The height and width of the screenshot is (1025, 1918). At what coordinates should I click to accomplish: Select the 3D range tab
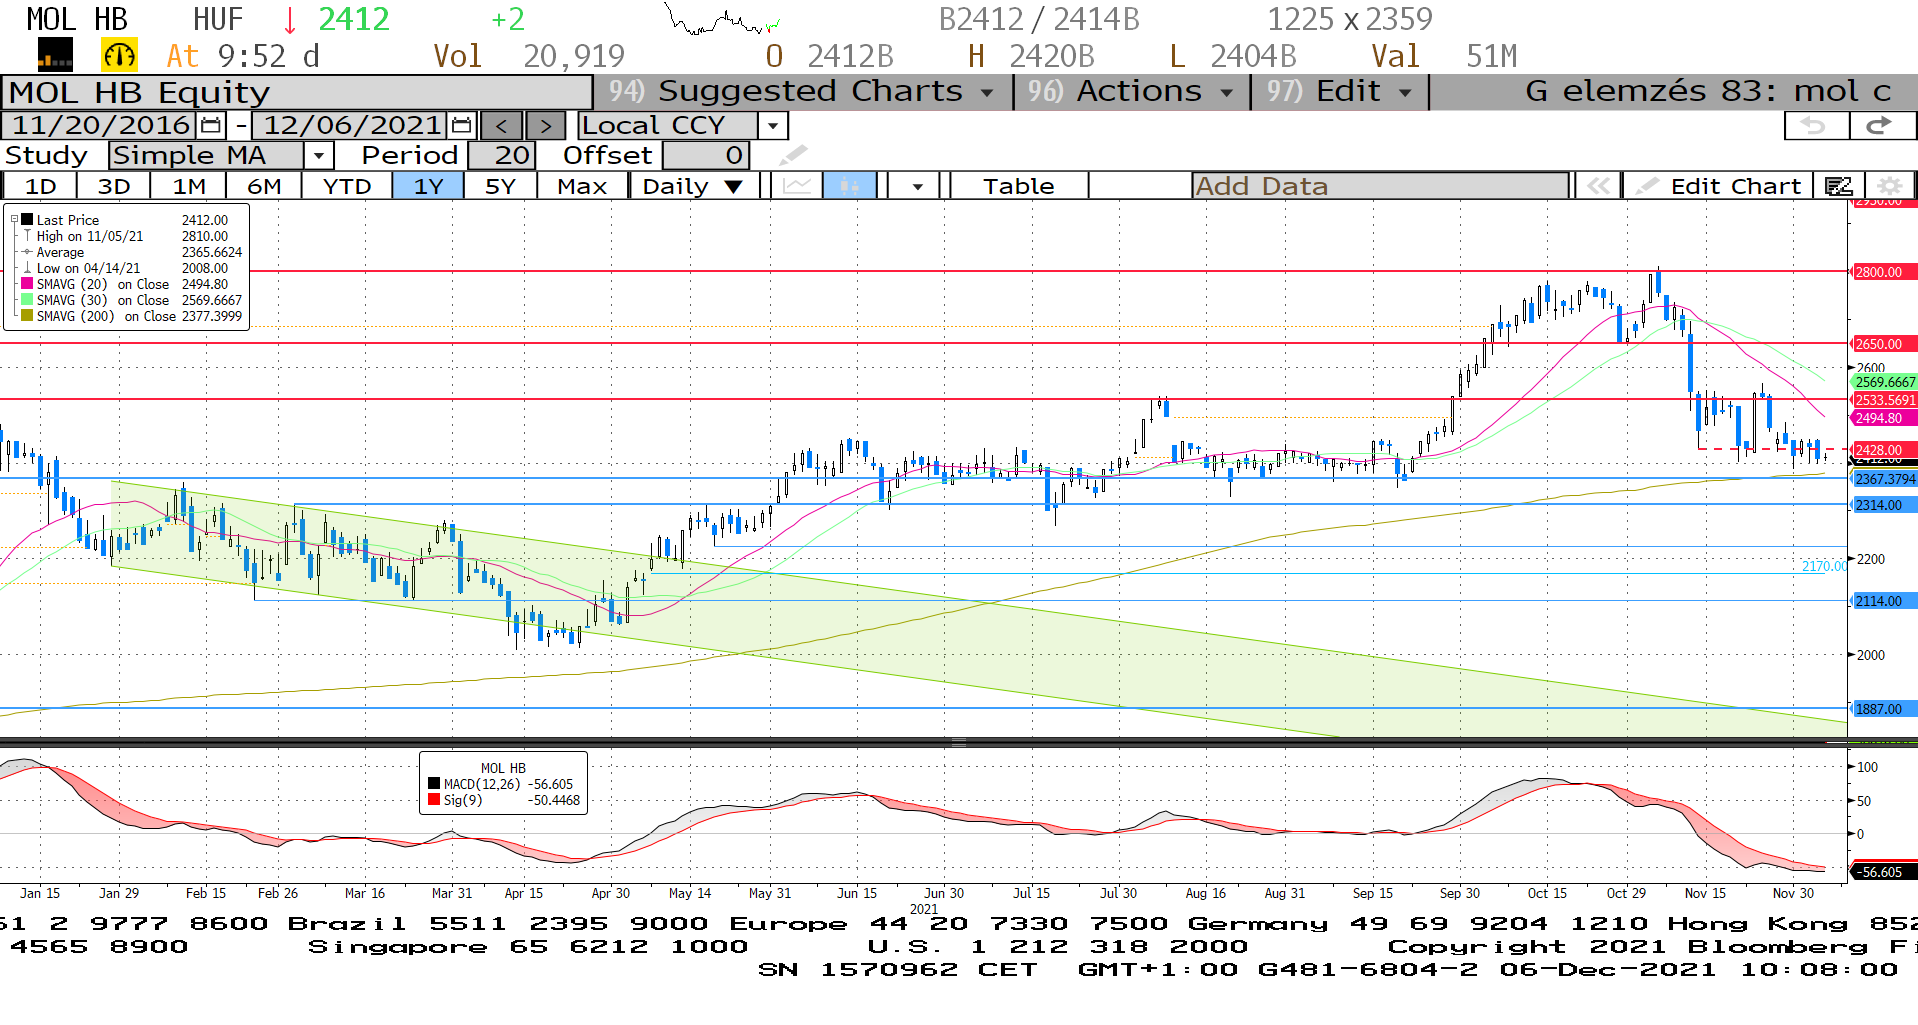[x=114, y=186]
